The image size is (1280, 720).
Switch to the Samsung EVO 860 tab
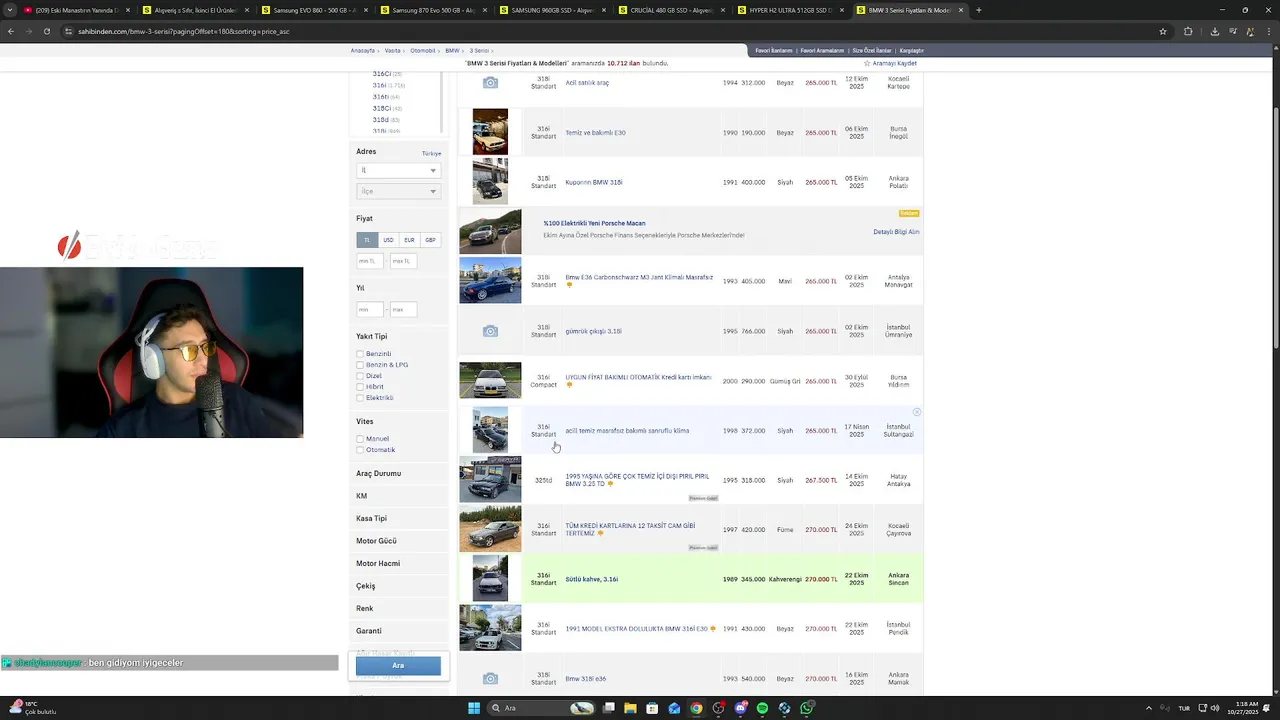tap(314, 10)
